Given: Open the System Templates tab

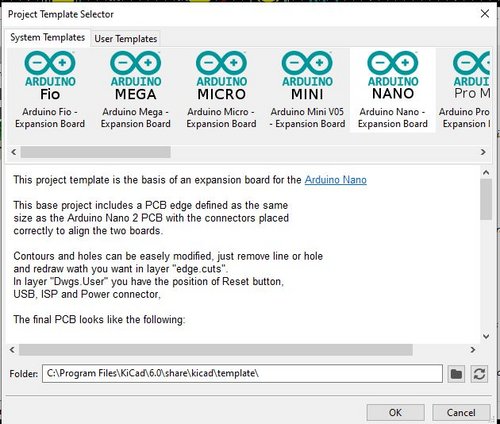Looking at the screenshot, I should (47, 37).
